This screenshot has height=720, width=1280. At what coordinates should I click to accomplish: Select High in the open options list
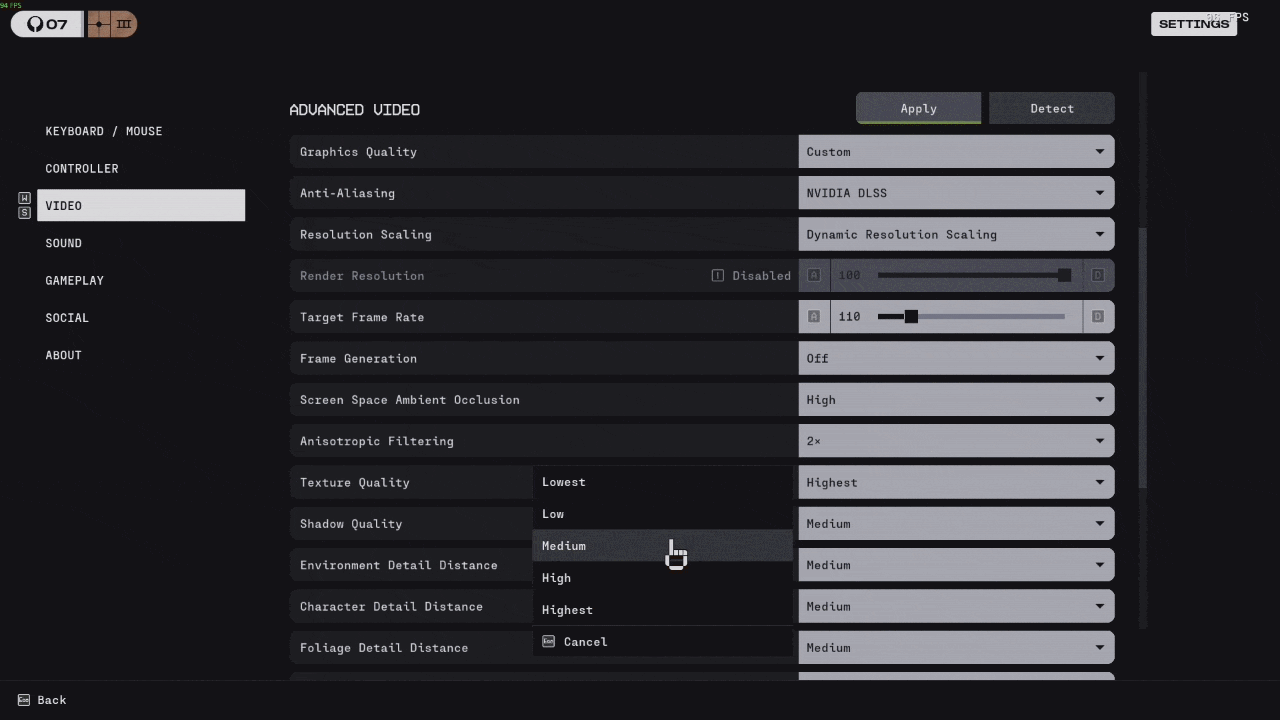(x=663, y=578)
